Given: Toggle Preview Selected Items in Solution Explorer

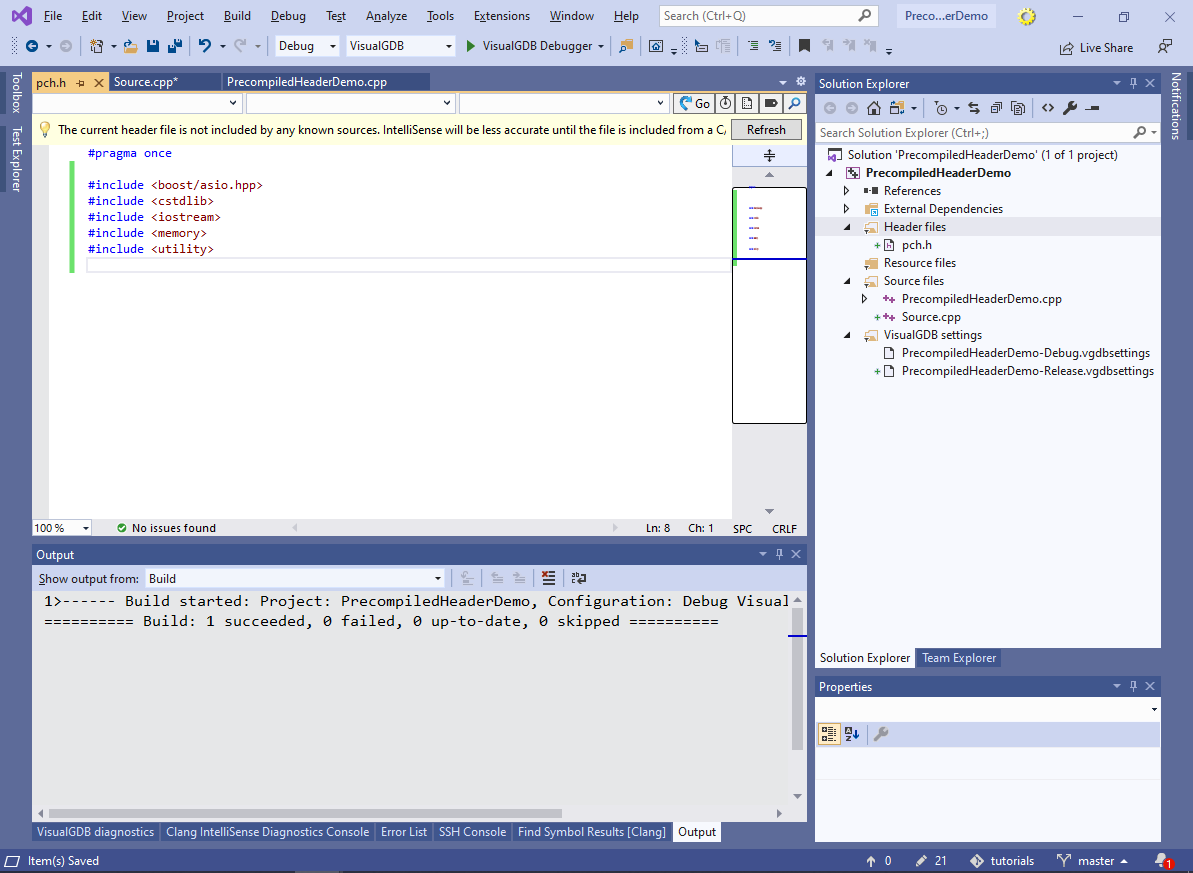Looking at the screenshot, I should pos(1093,108).
